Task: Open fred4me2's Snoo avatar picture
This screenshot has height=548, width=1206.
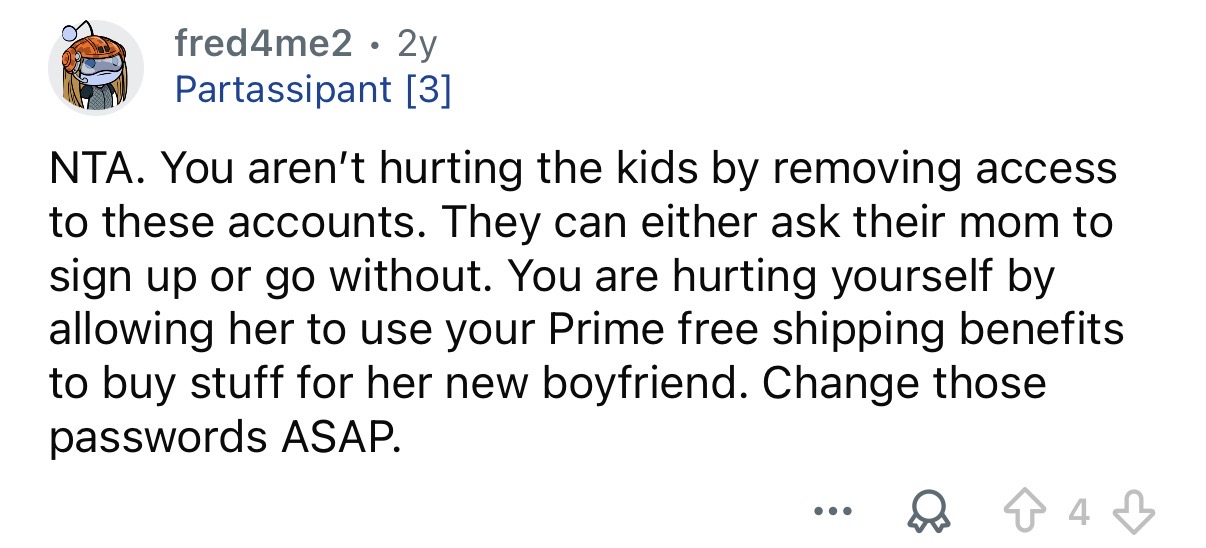Action: pos(96,68)
